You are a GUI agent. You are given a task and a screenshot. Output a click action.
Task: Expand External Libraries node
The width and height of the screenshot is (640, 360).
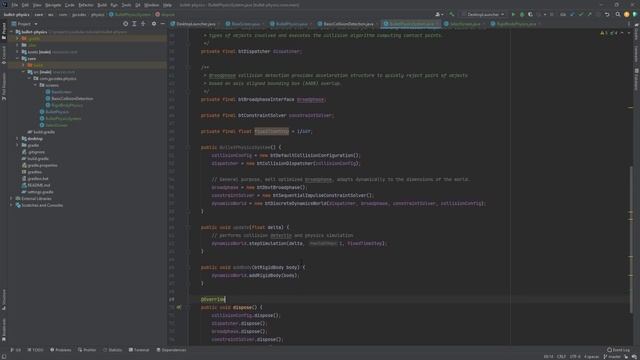pyautogui.click(x=11, y=199)
